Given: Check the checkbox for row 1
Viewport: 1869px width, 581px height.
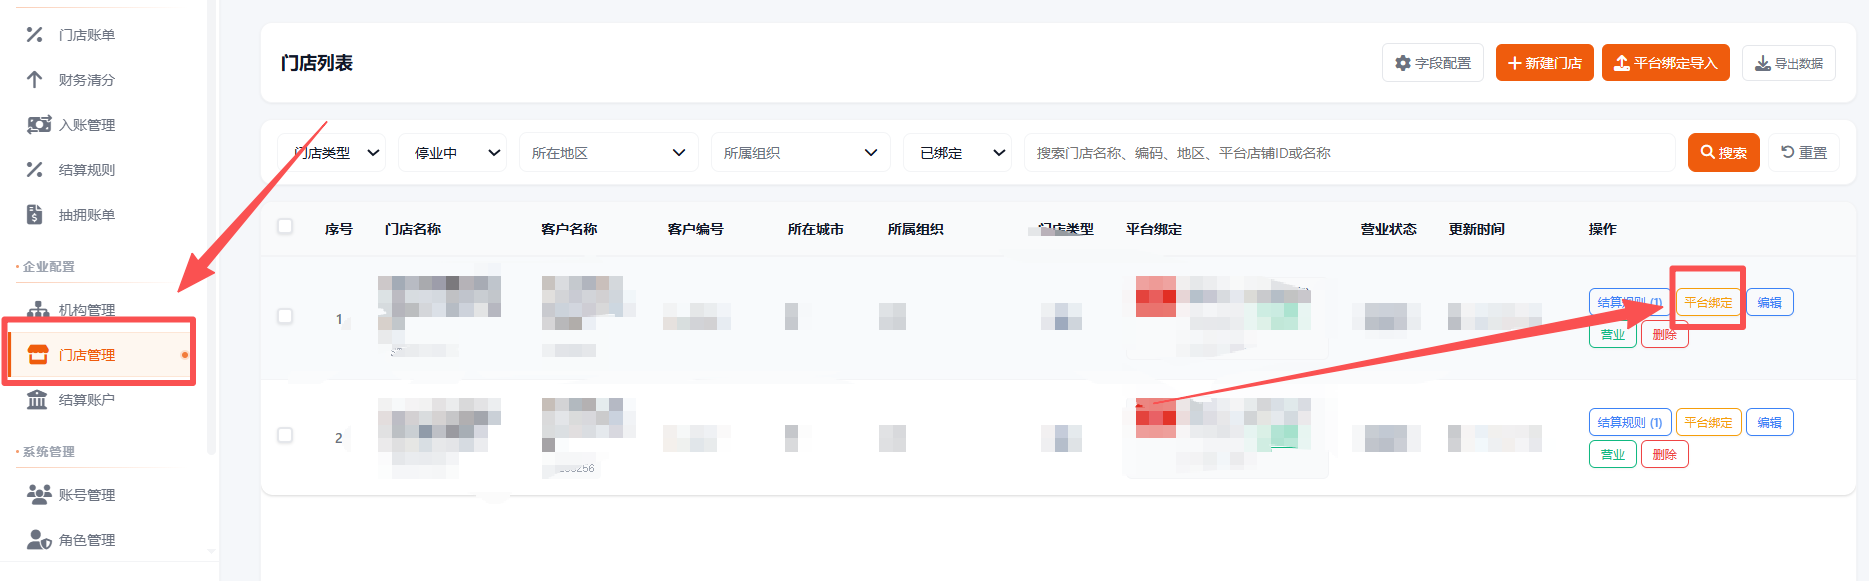Looking at the screenshot, I should coord(285,316).
